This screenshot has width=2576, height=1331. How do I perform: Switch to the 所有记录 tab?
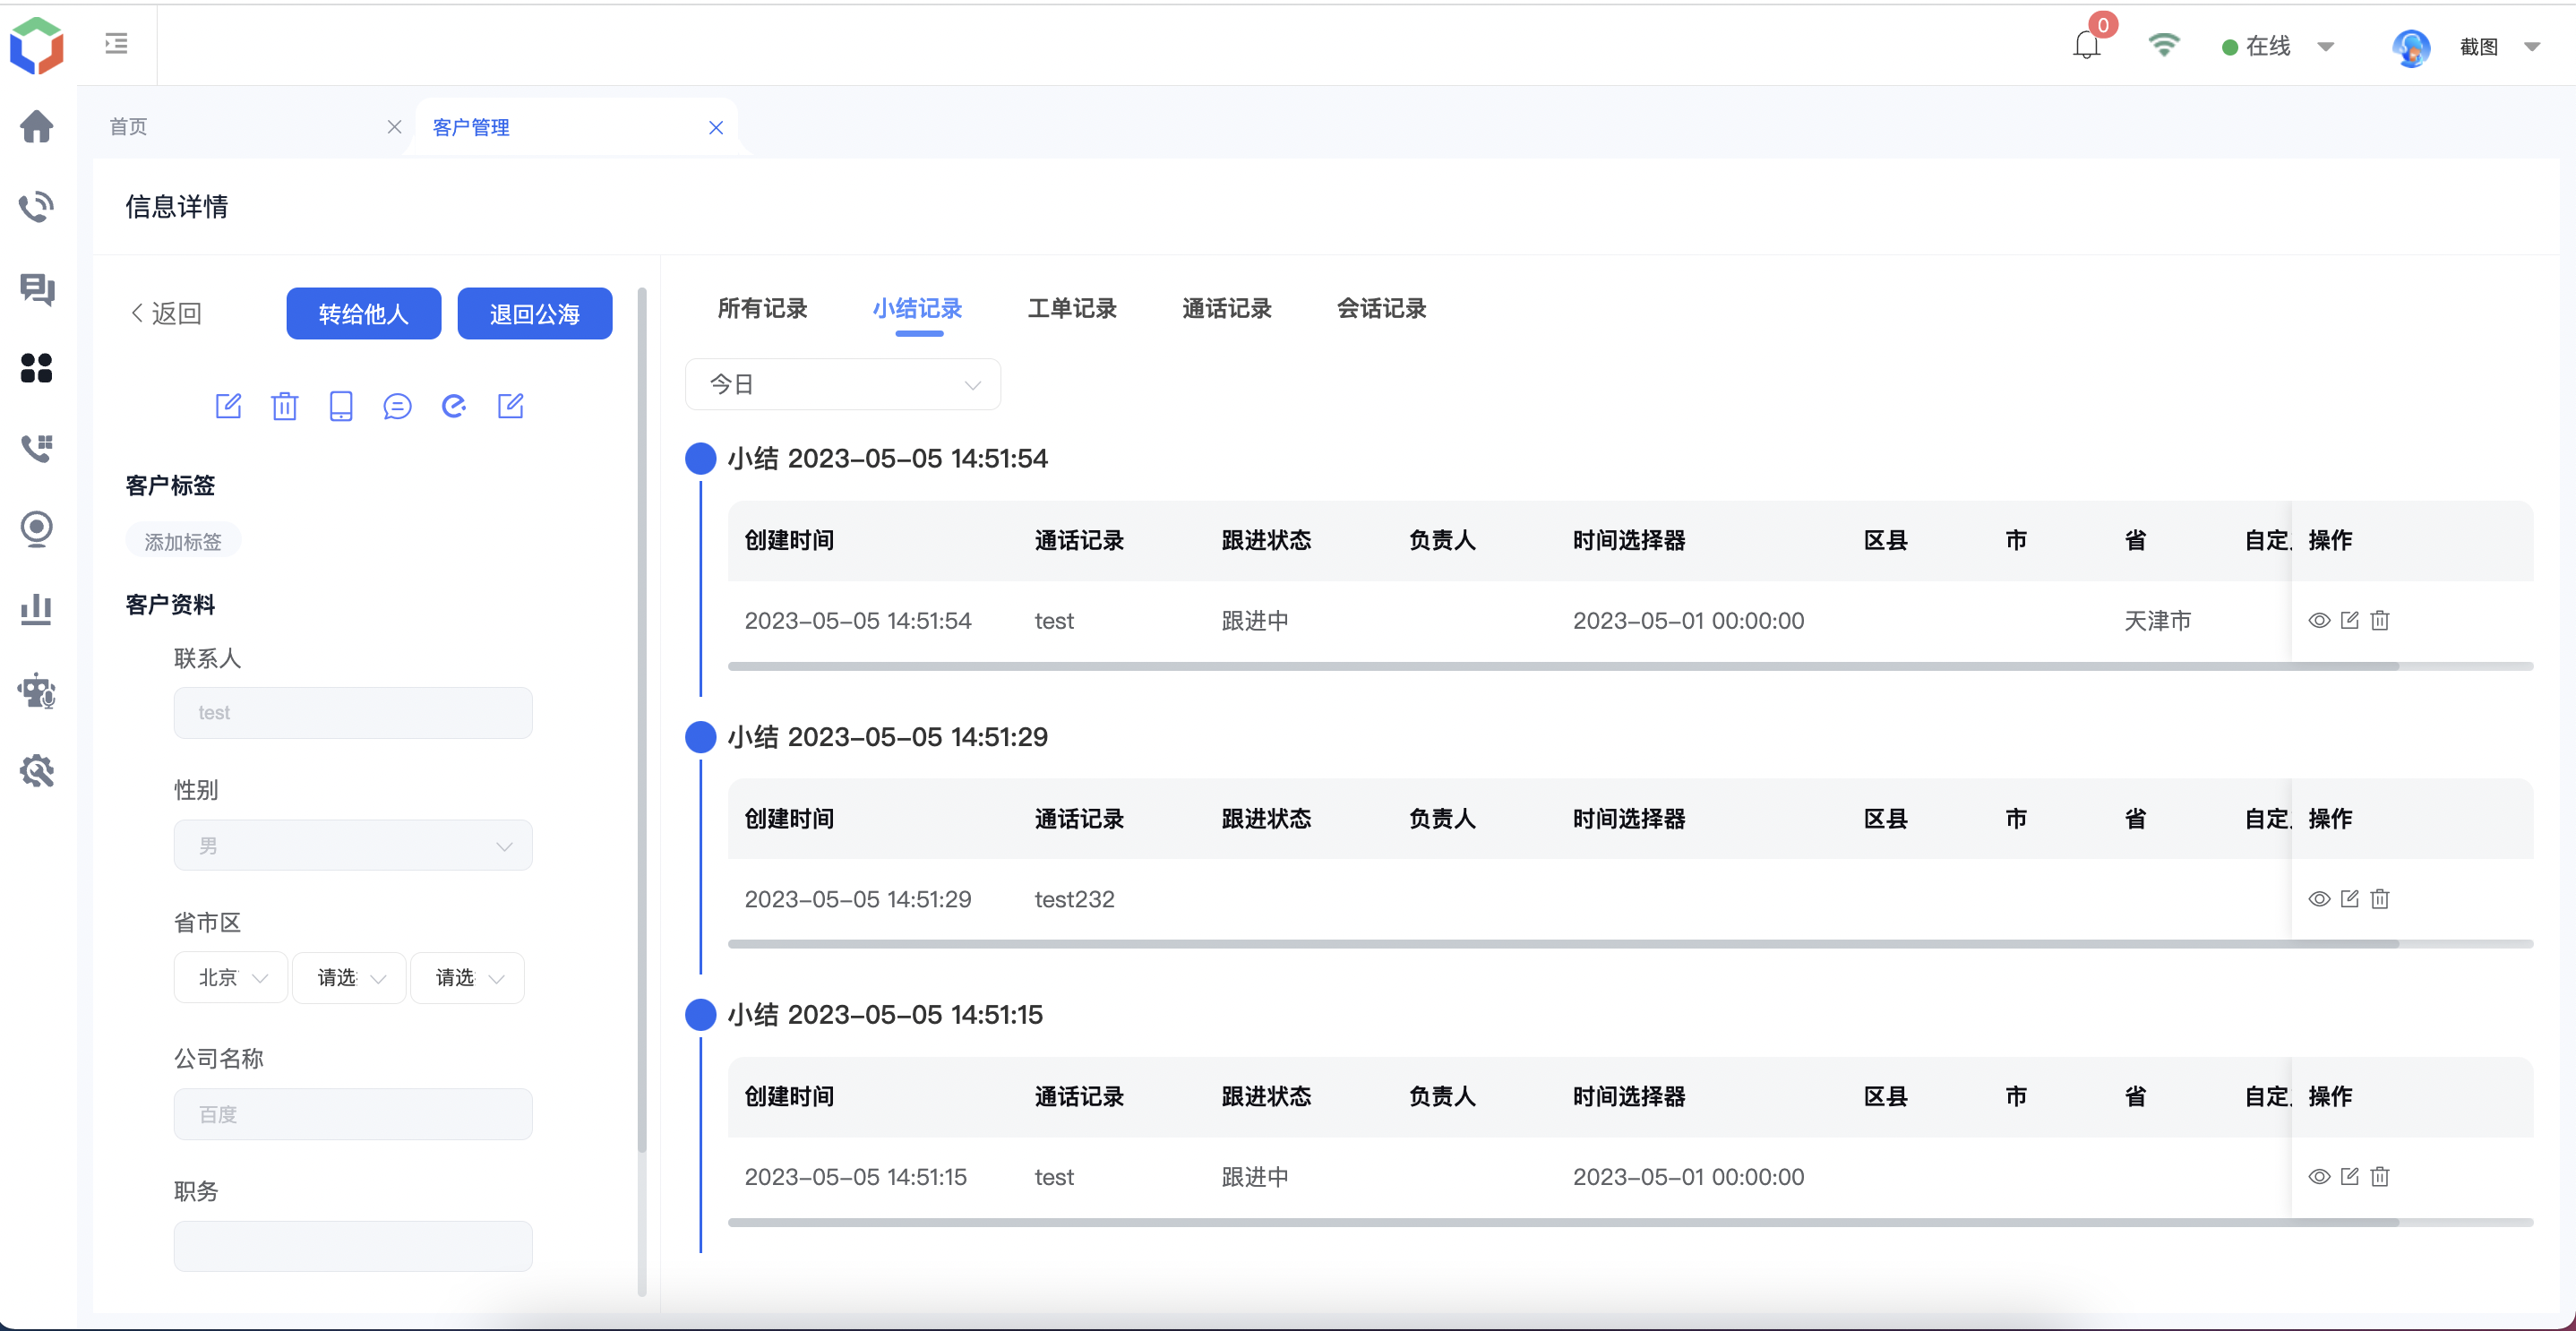(762, 308)
